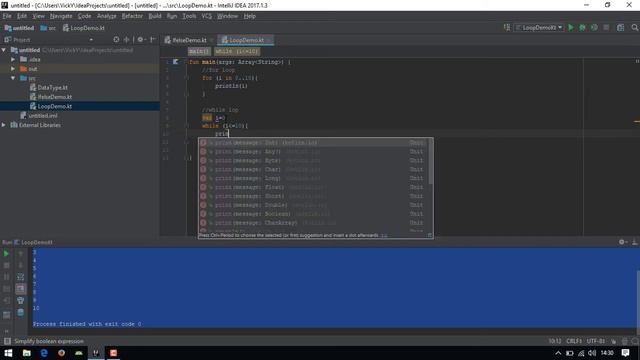Click the main() breadcrumb
The image size is (640, 360).
click(199, 51)
